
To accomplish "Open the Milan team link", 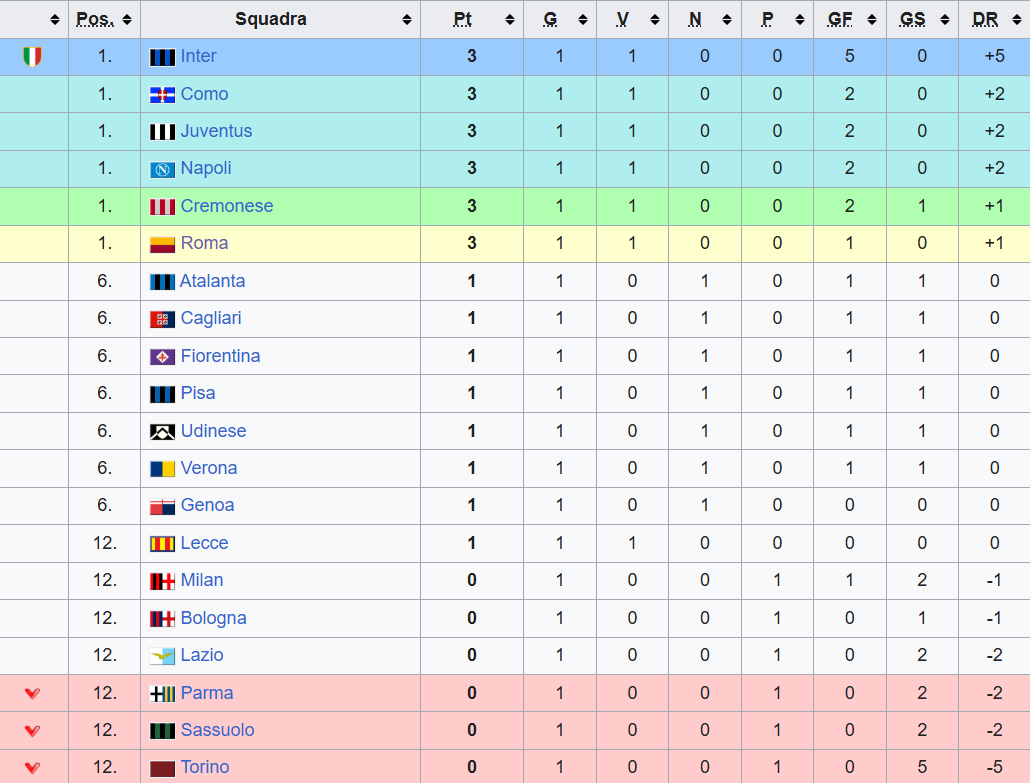I will [x=202, y=580].
